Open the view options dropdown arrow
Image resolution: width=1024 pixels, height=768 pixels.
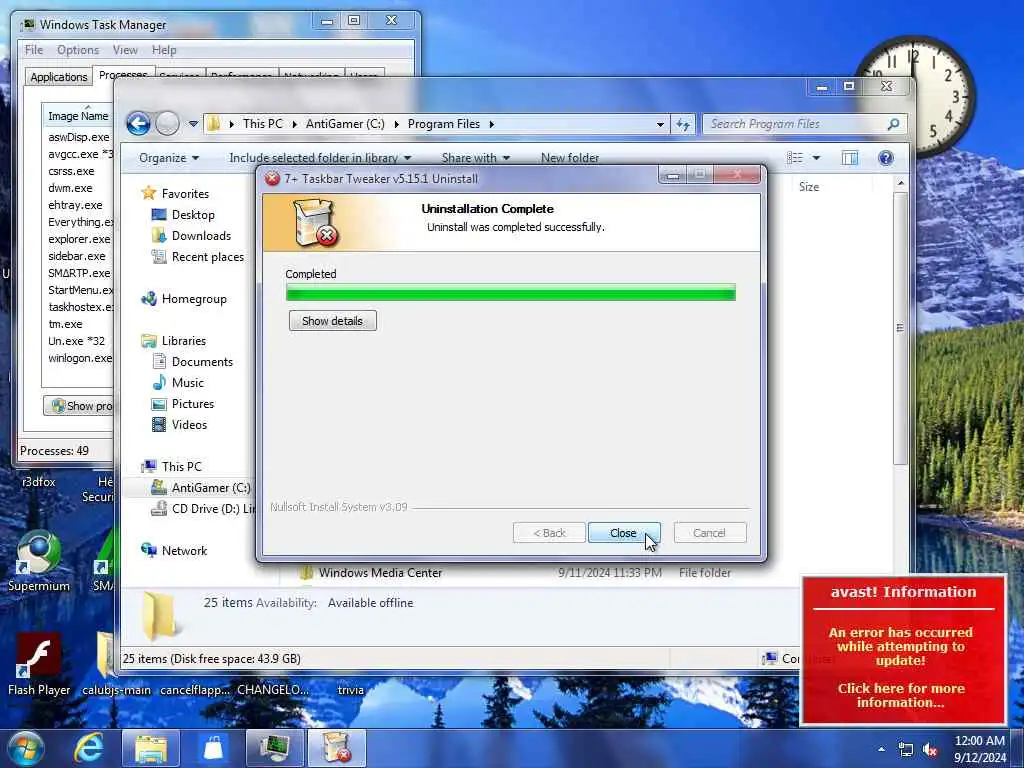click(x=816, y=158)
